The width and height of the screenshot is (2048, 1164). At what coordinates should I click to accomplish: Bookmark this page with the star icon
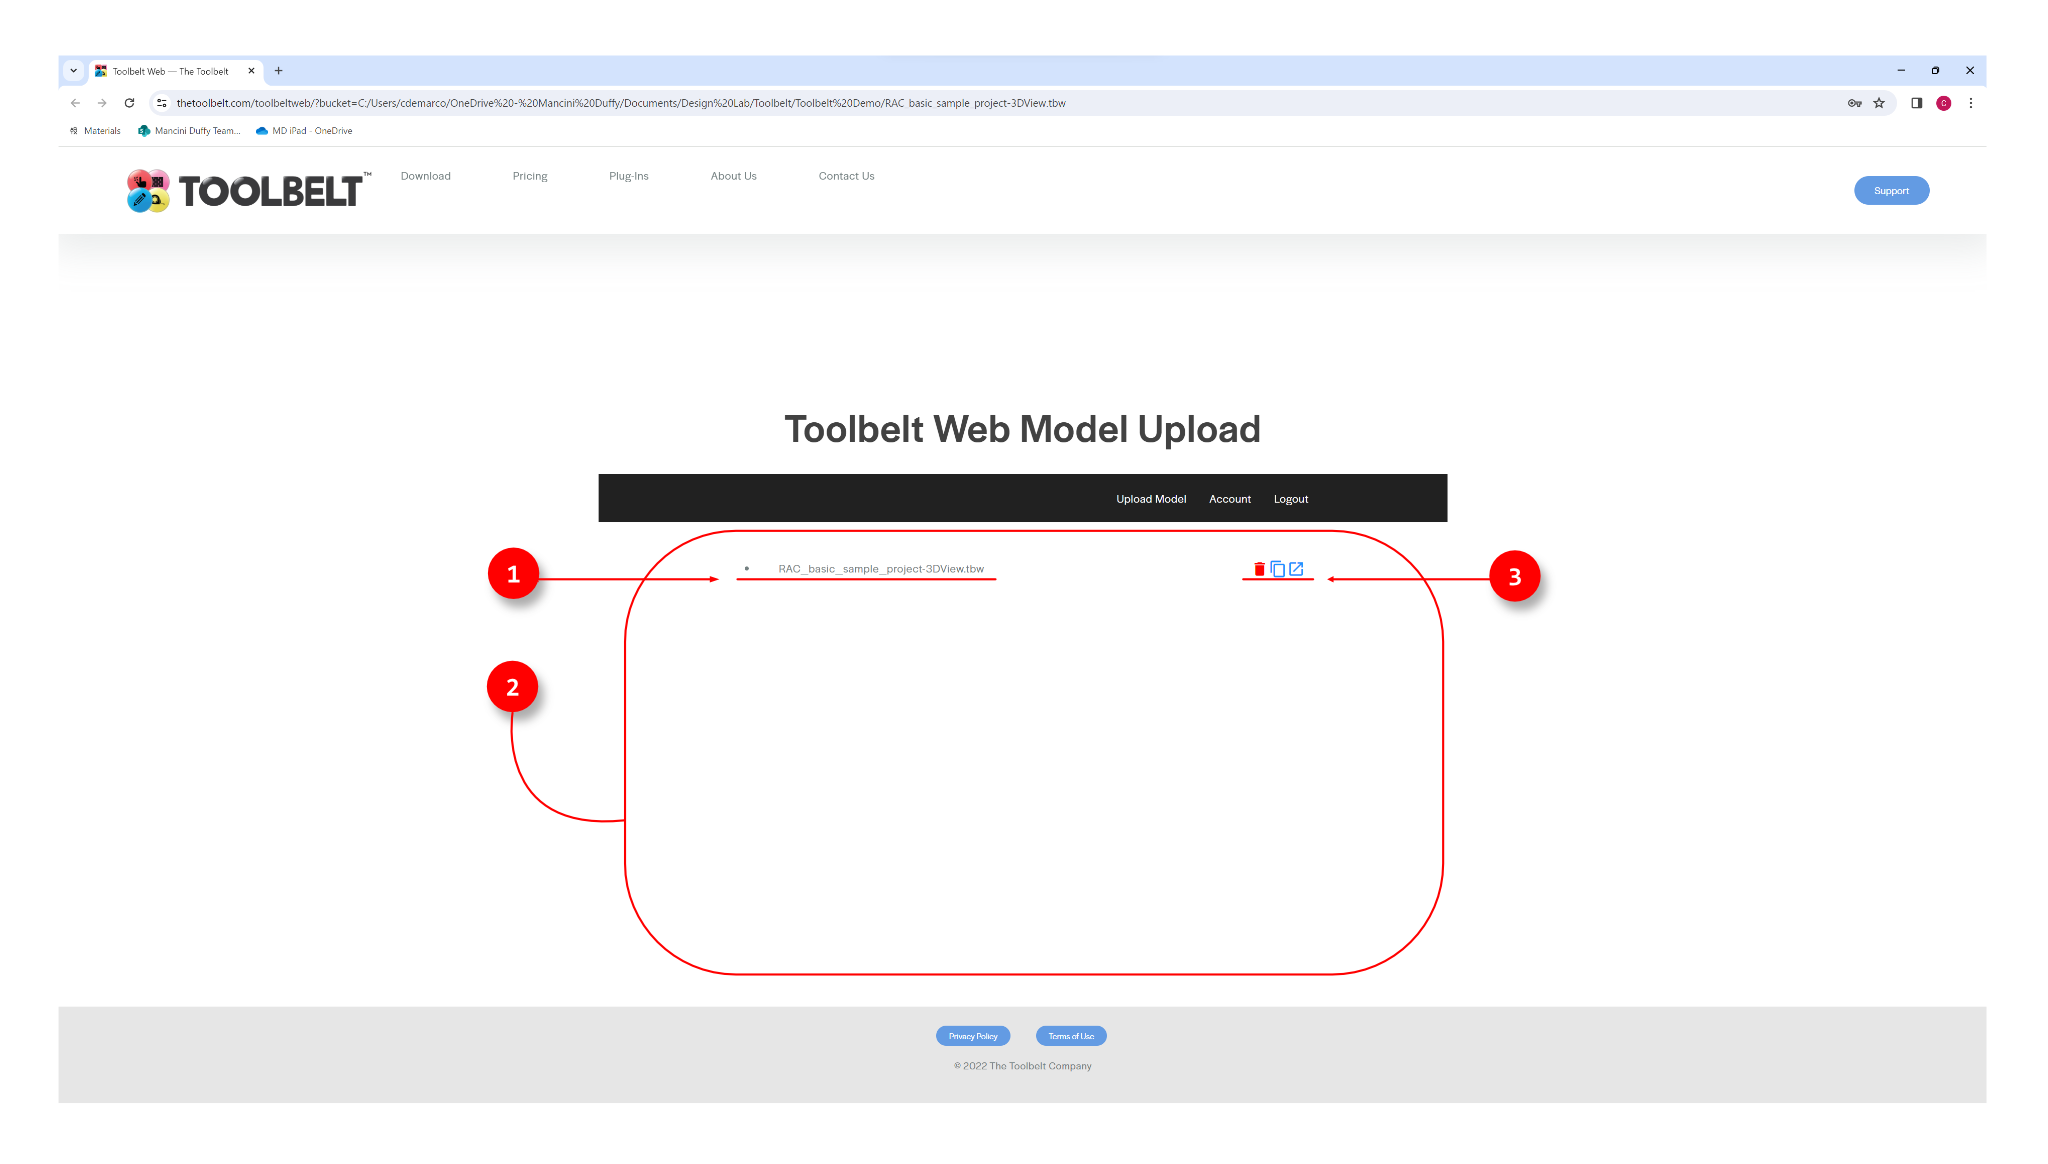tap(1879, 103)
